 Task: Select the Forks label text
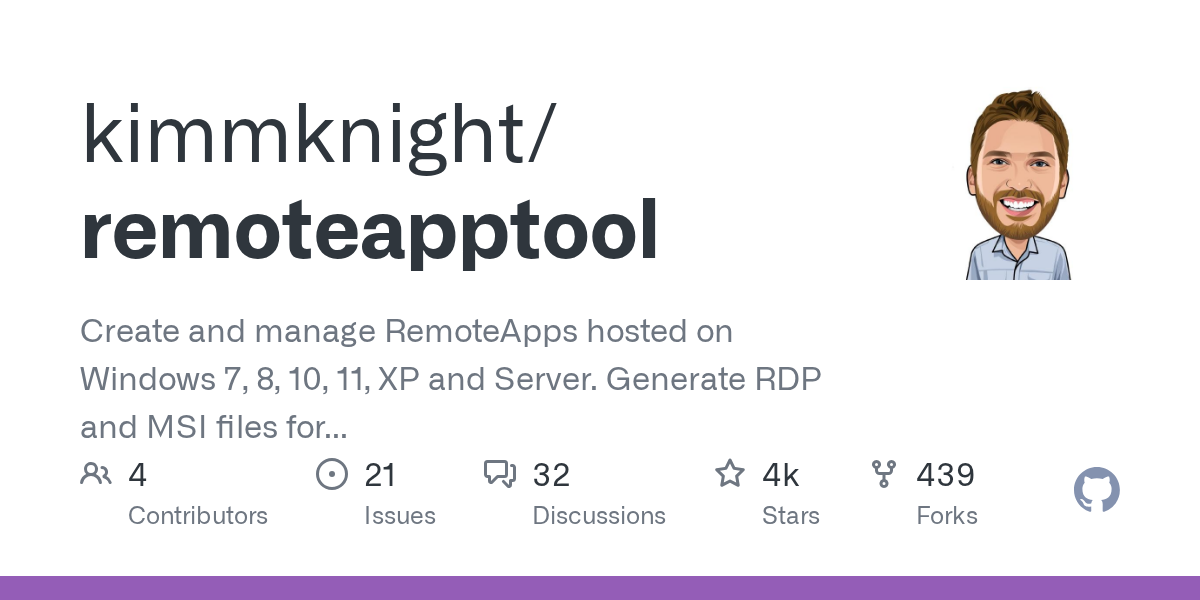coord(947,516)
